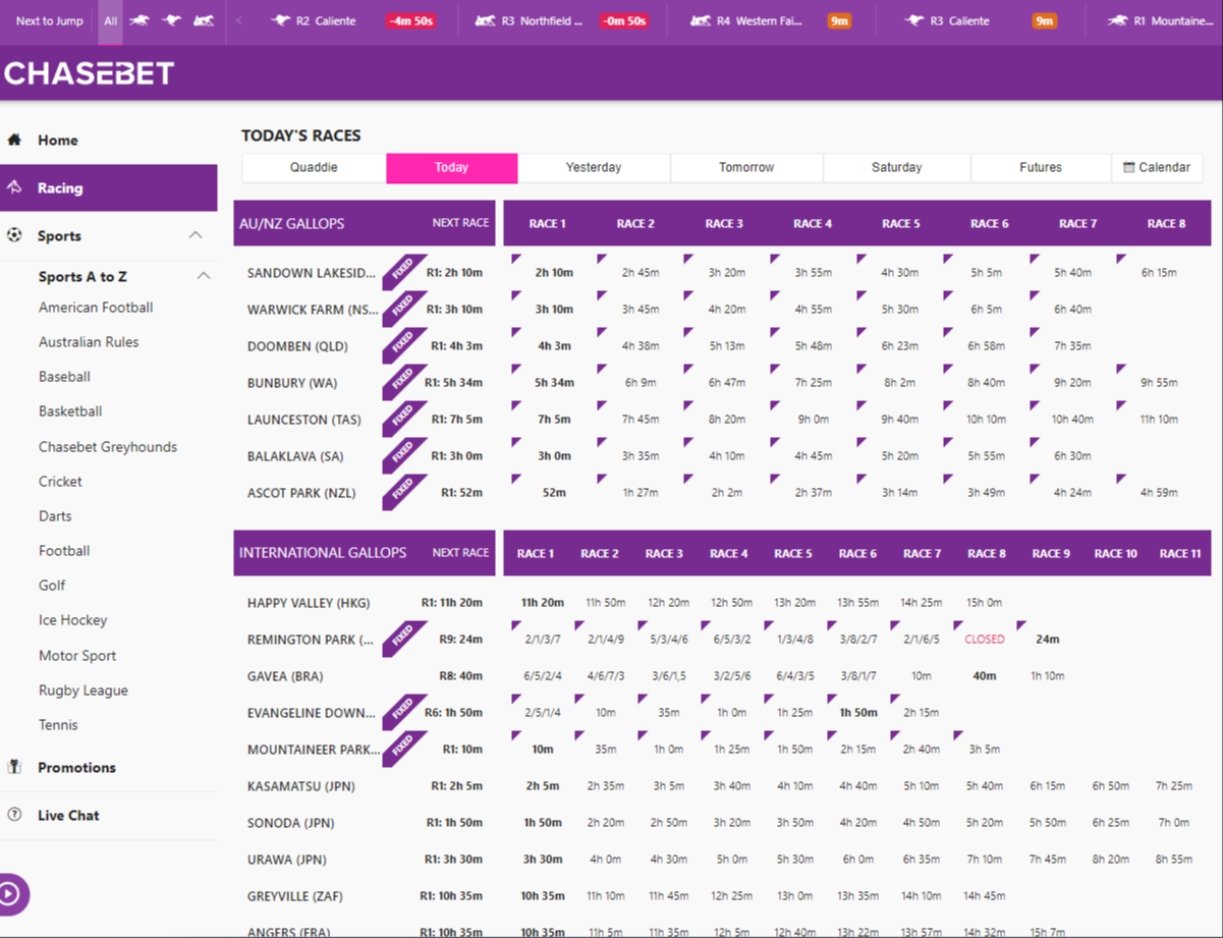Filter Next to Jump by gallops horse icon

click(x=139, y=21)
